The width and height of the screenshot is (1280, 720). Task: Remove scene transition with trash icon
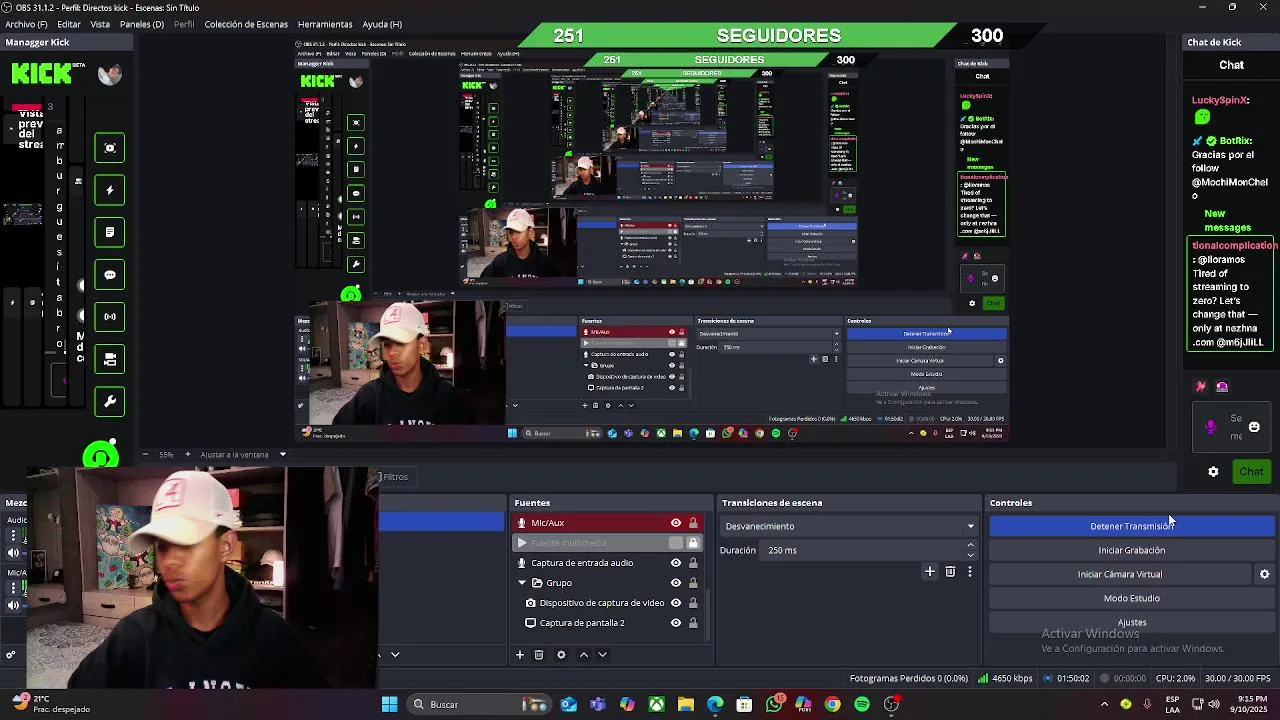[x=950, y=571]
